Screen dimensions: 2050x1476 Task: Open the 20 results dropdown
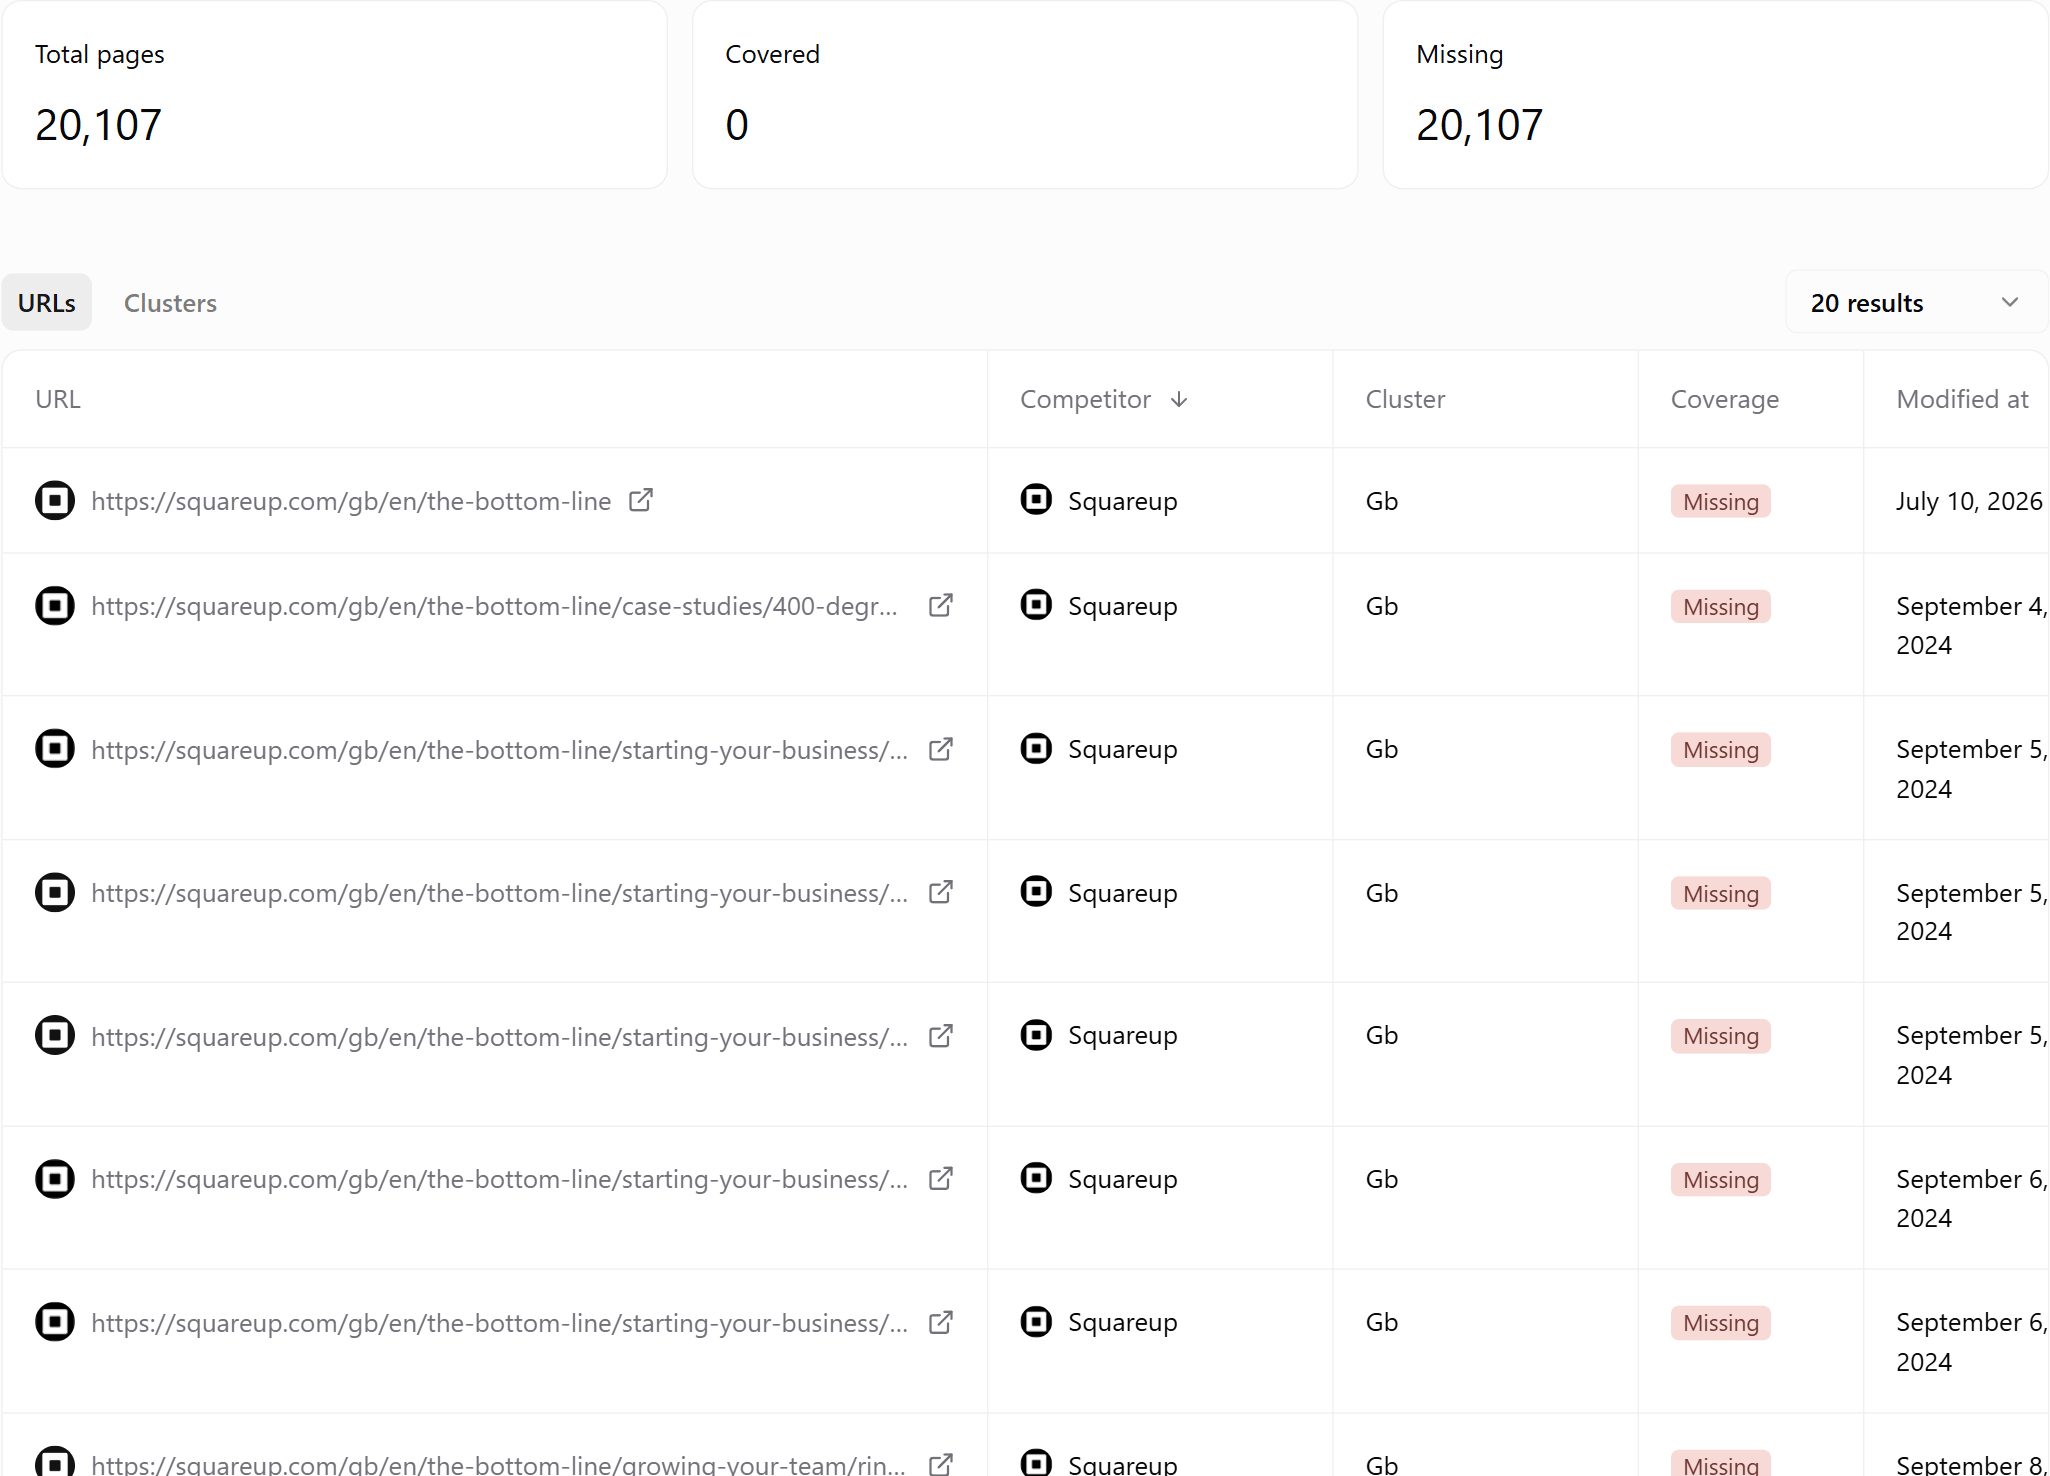click(x=1916, y=303)
